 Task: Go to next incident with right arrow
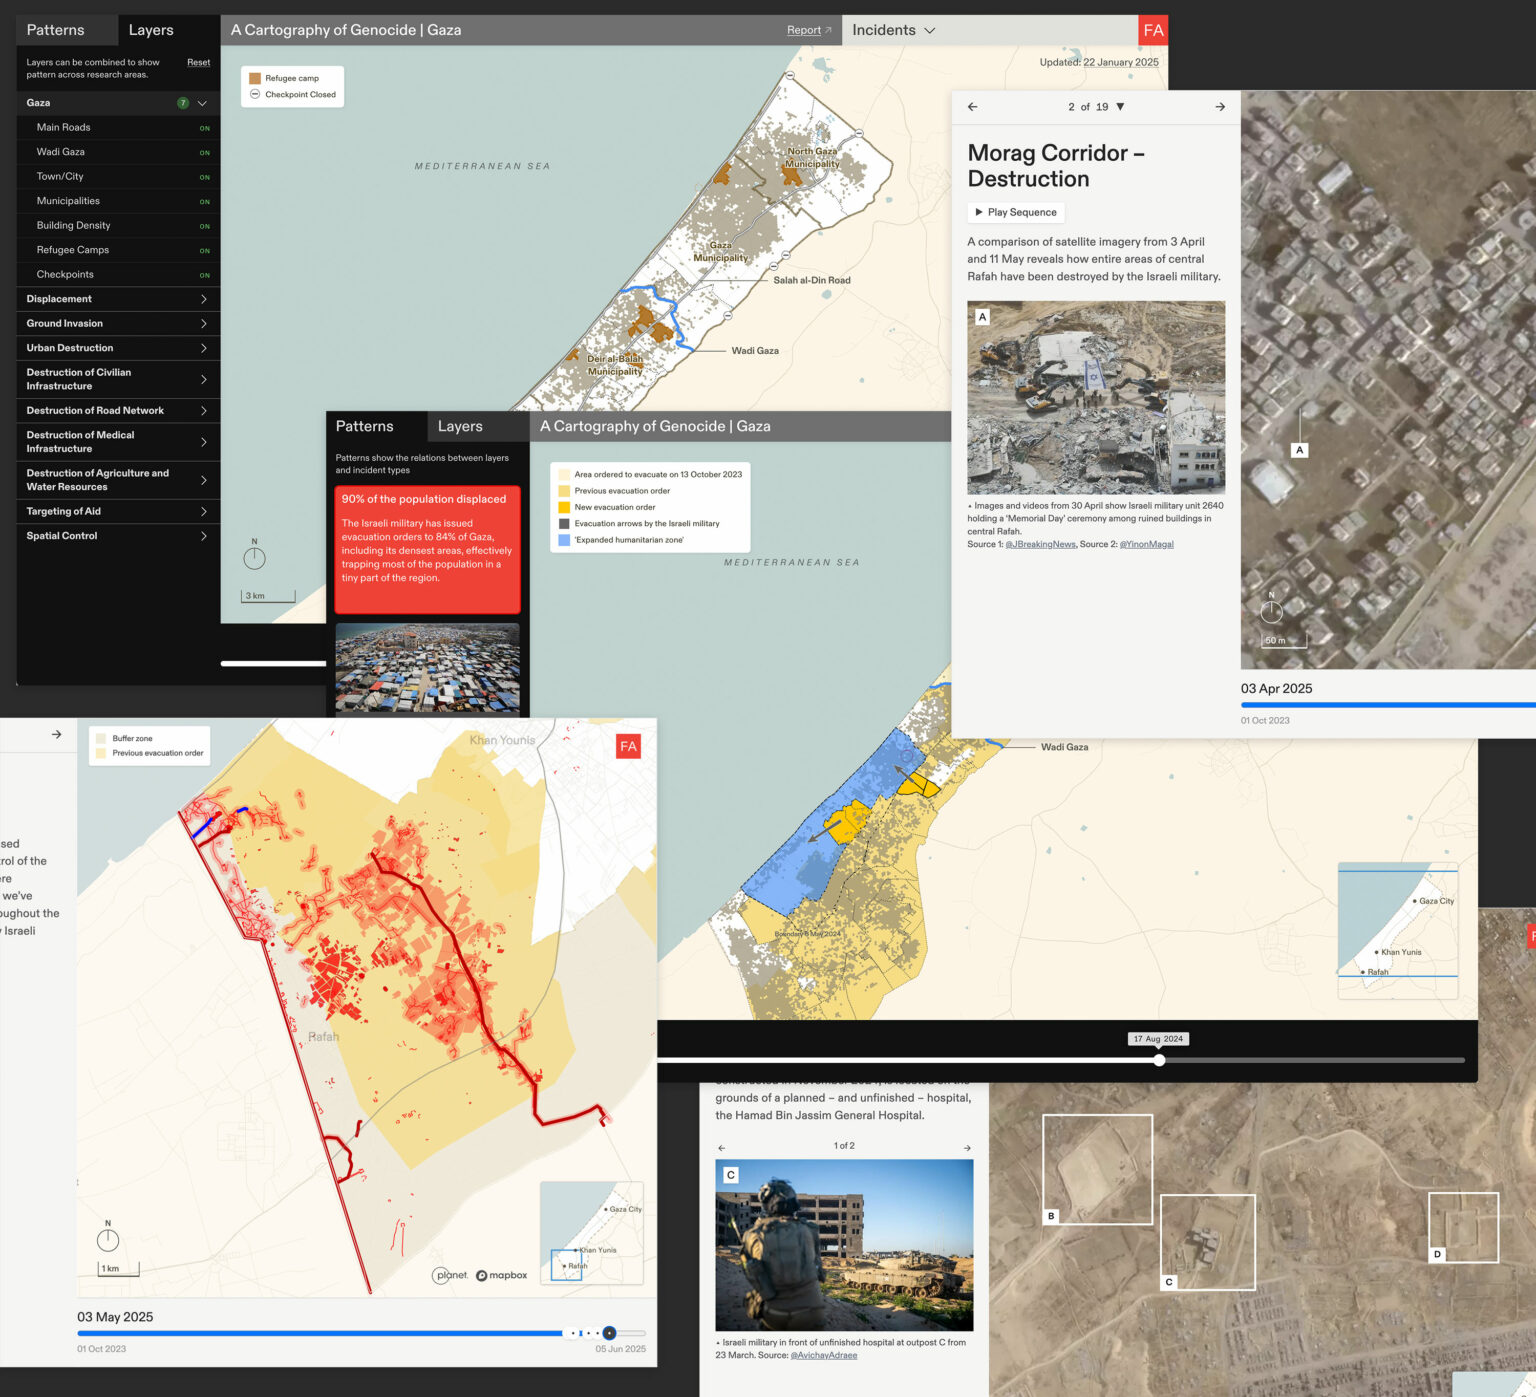[1220, 107]
